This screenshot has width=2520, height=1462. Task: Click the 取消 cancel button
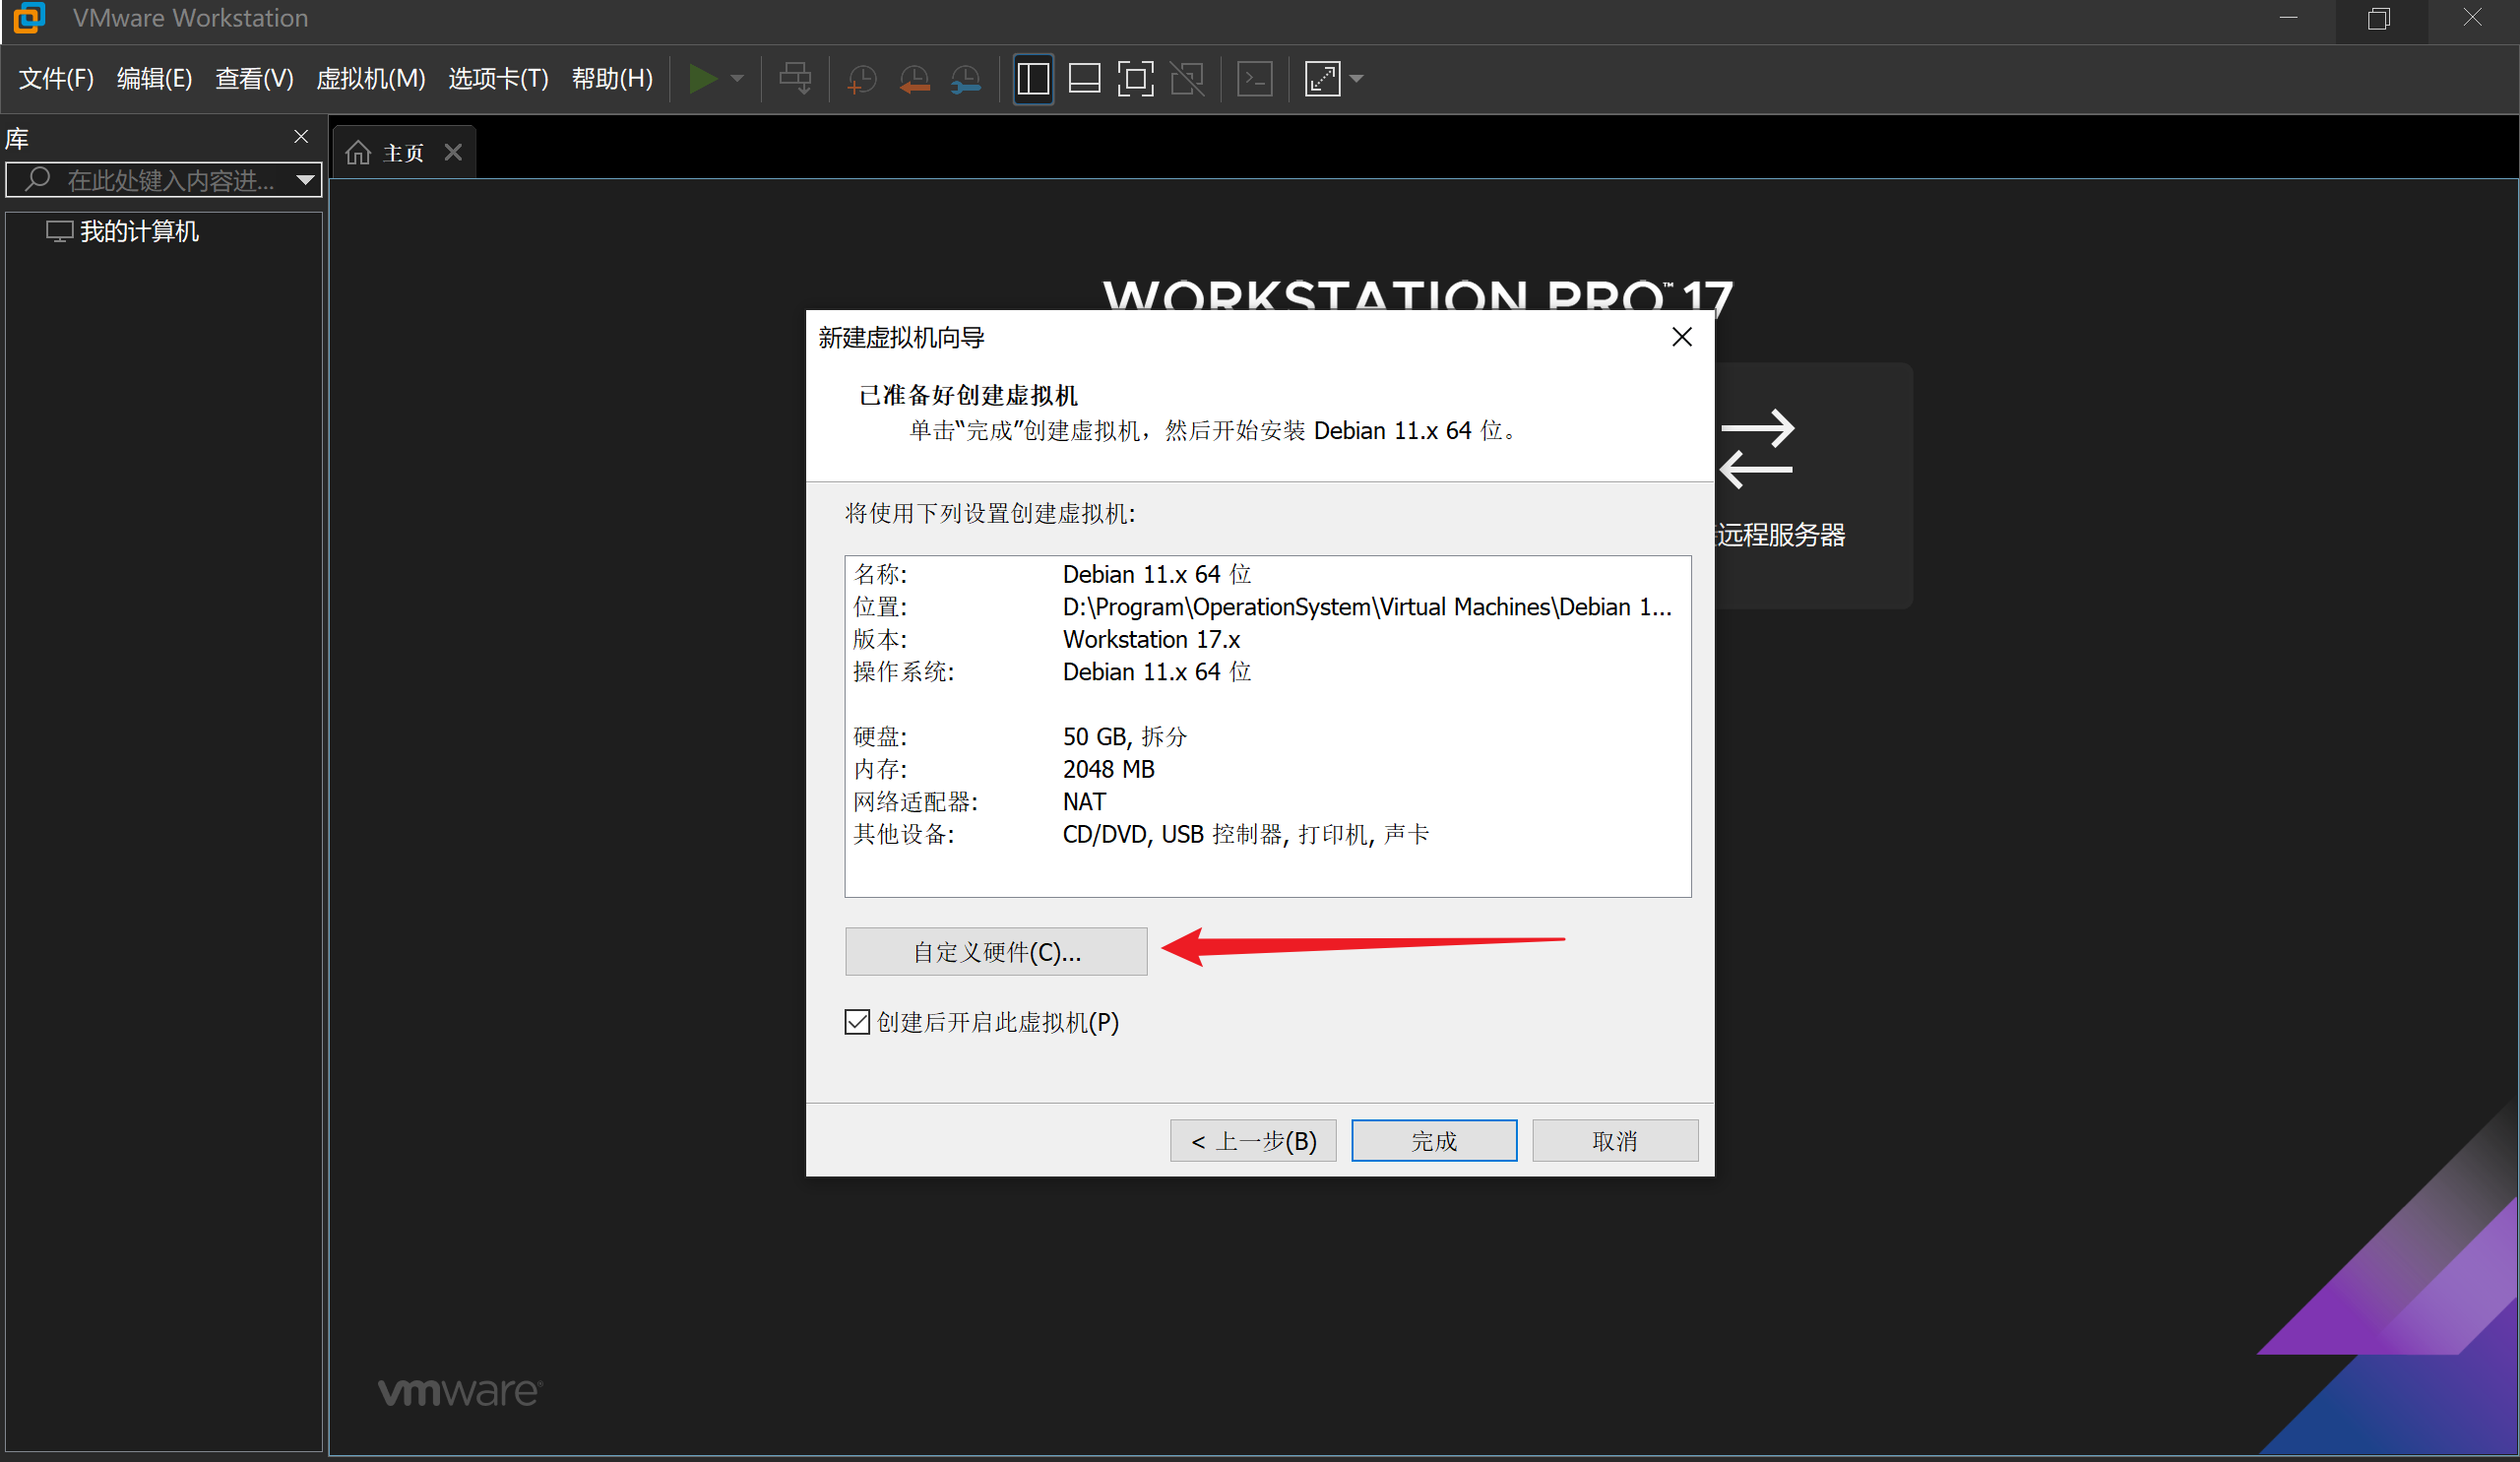pos(1615,1140)
